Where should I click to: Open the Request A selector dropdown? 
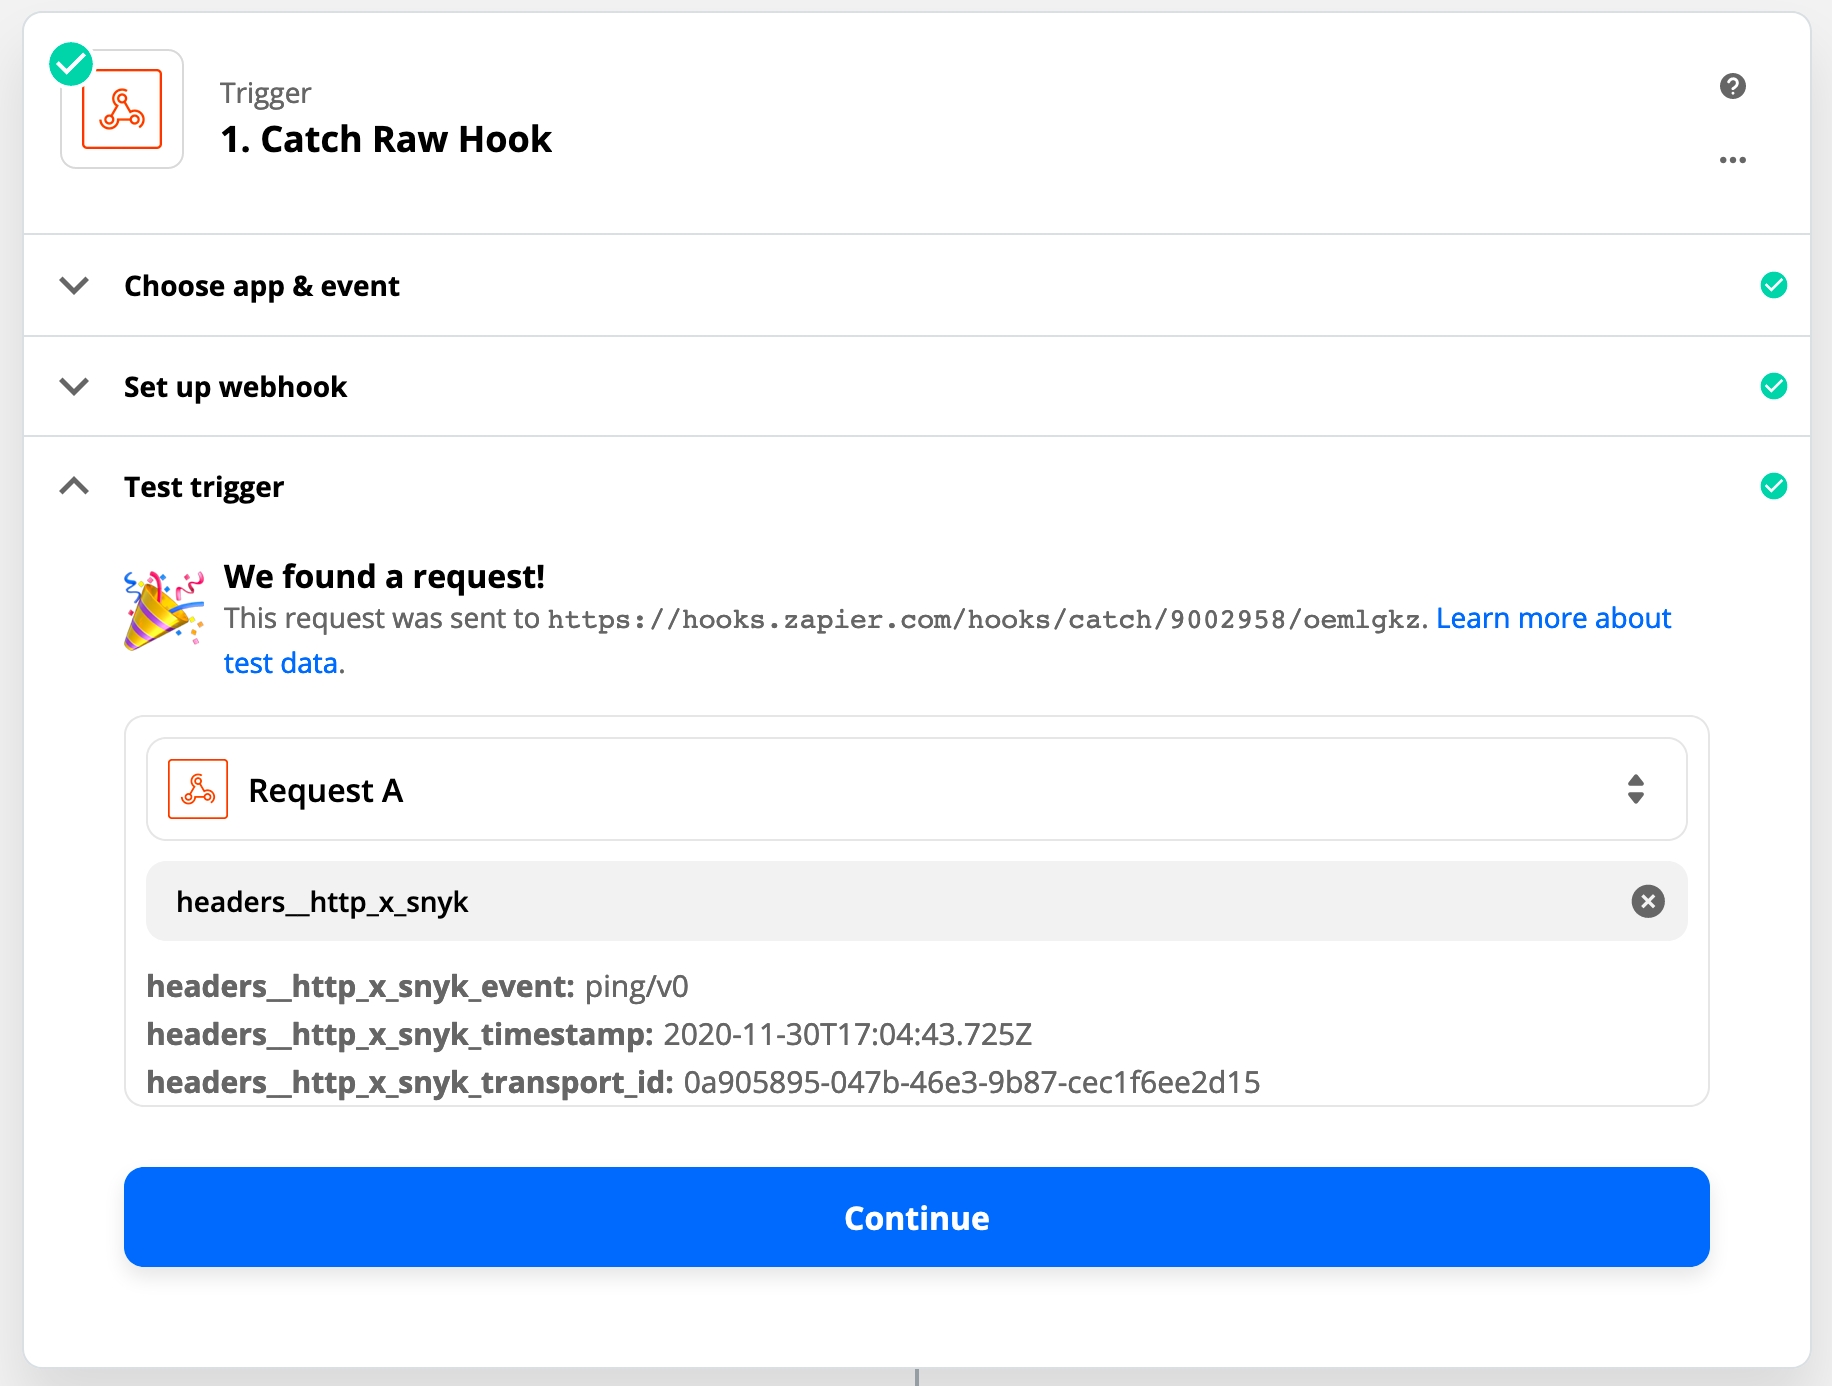(x=1635, y=789)
